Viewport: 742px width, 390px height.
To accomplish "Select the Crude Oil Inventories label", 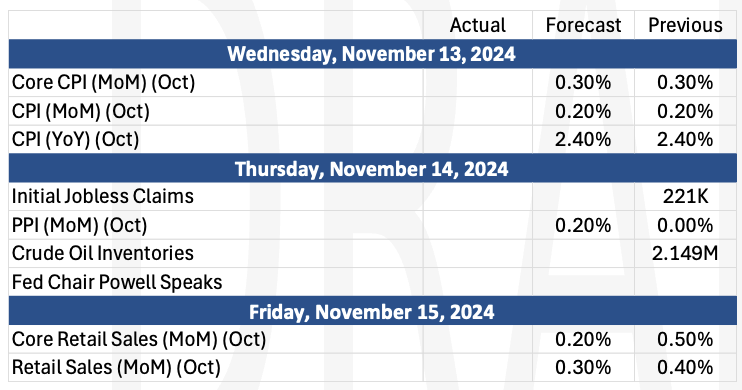I will pyautogui.click(x=103, y=254).
